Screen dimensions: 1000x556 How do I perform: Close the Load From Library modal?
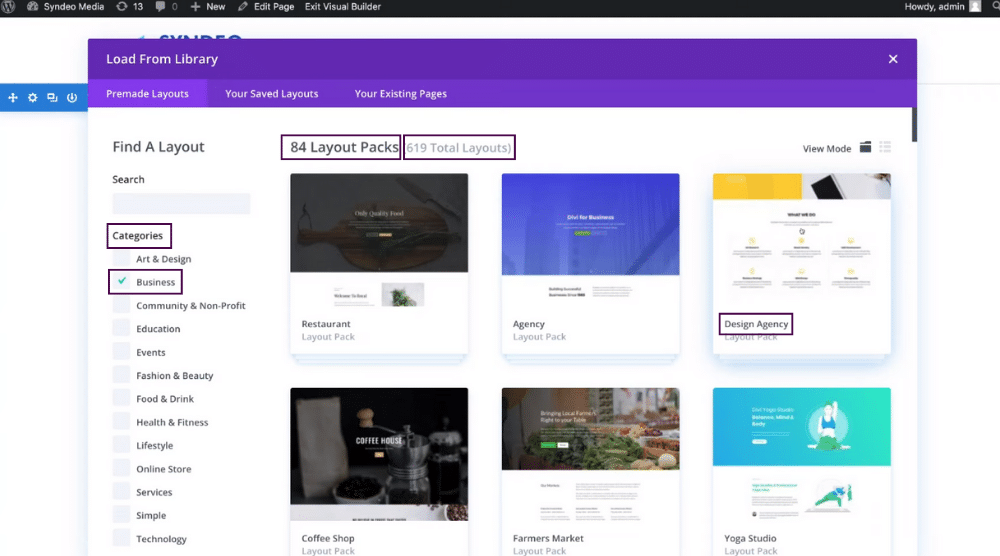point(893,59)
